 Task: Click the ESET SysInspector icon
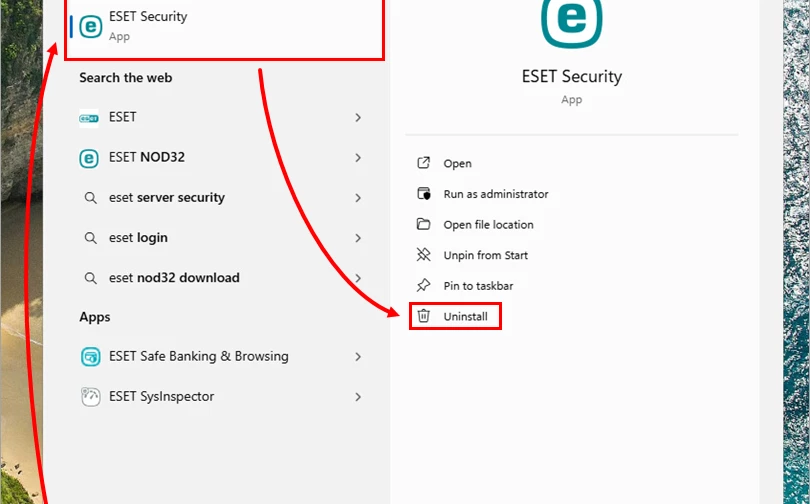tap(90, 397)
